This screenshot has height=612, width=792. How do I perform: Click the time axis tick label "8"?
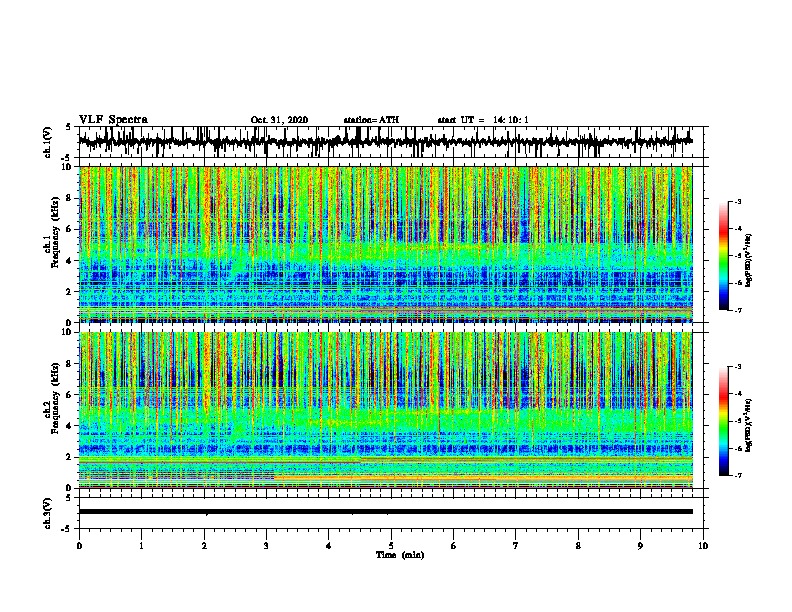(578, 546)
